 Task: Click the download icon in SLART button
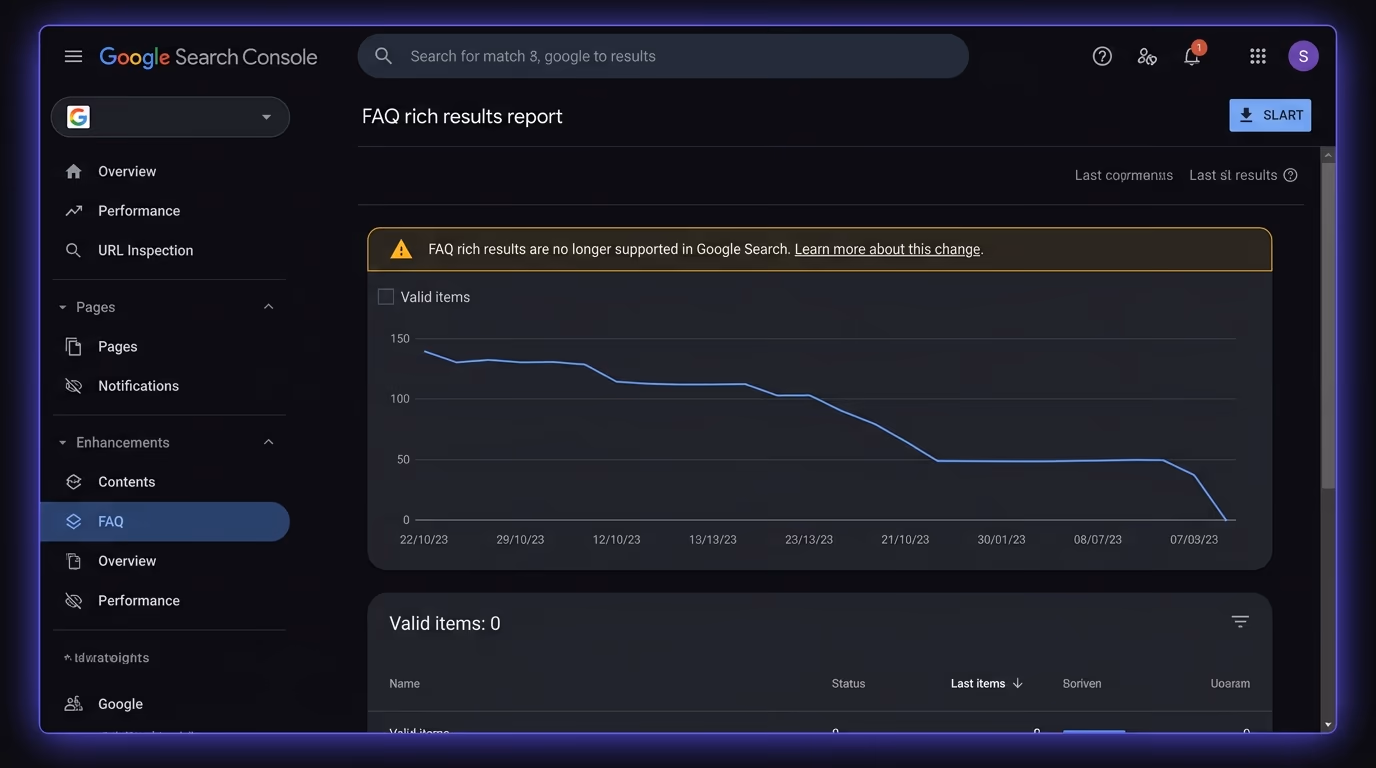(x=1246, y=115)
